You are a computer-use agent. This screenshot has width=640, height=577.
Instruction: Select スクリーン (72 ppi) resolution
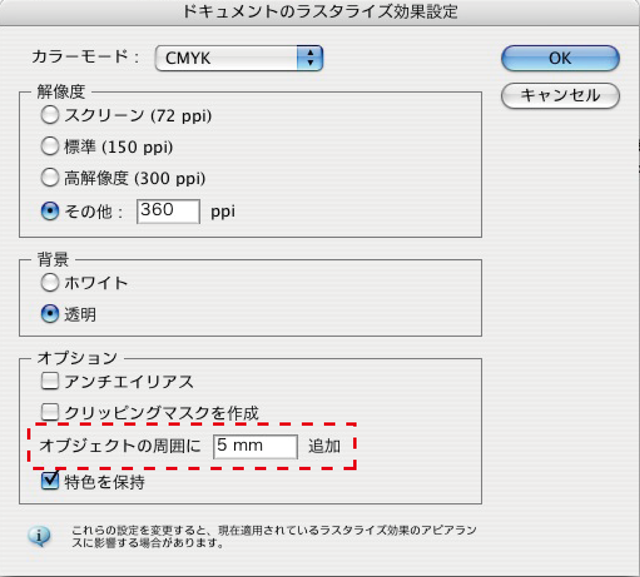[50, 115]
